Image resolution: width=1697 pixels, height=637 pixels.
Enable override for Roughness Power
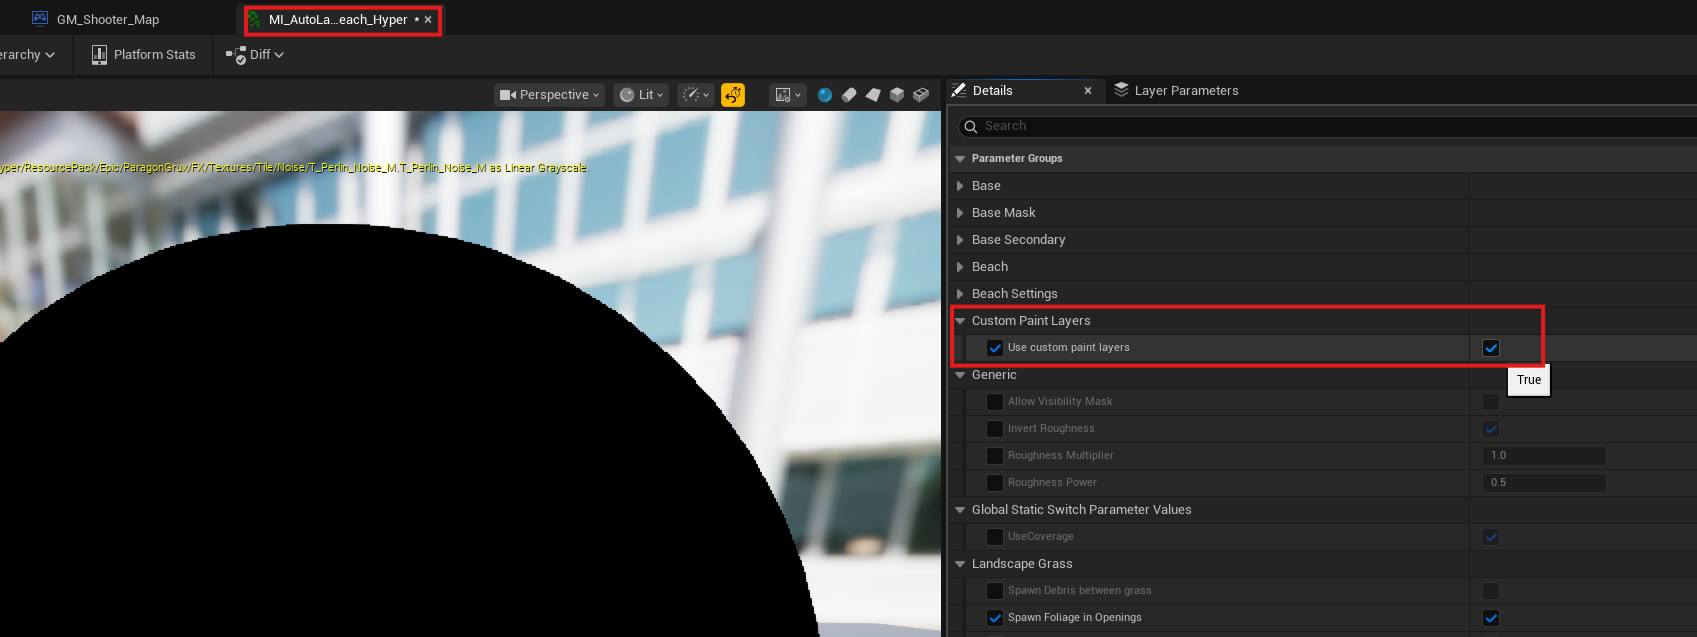(995, 483)
